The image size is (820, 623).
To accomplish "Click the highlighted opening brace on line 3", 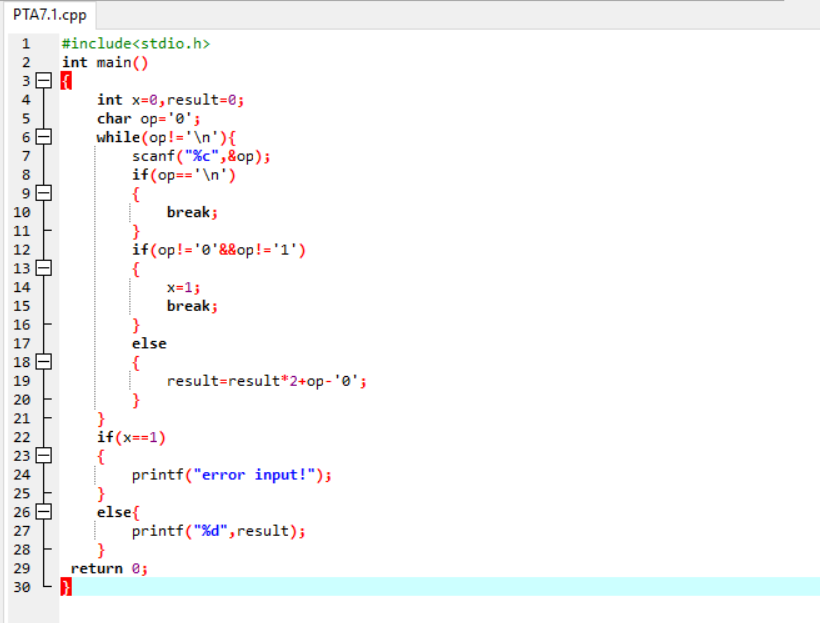I will (x=66, y=81).
